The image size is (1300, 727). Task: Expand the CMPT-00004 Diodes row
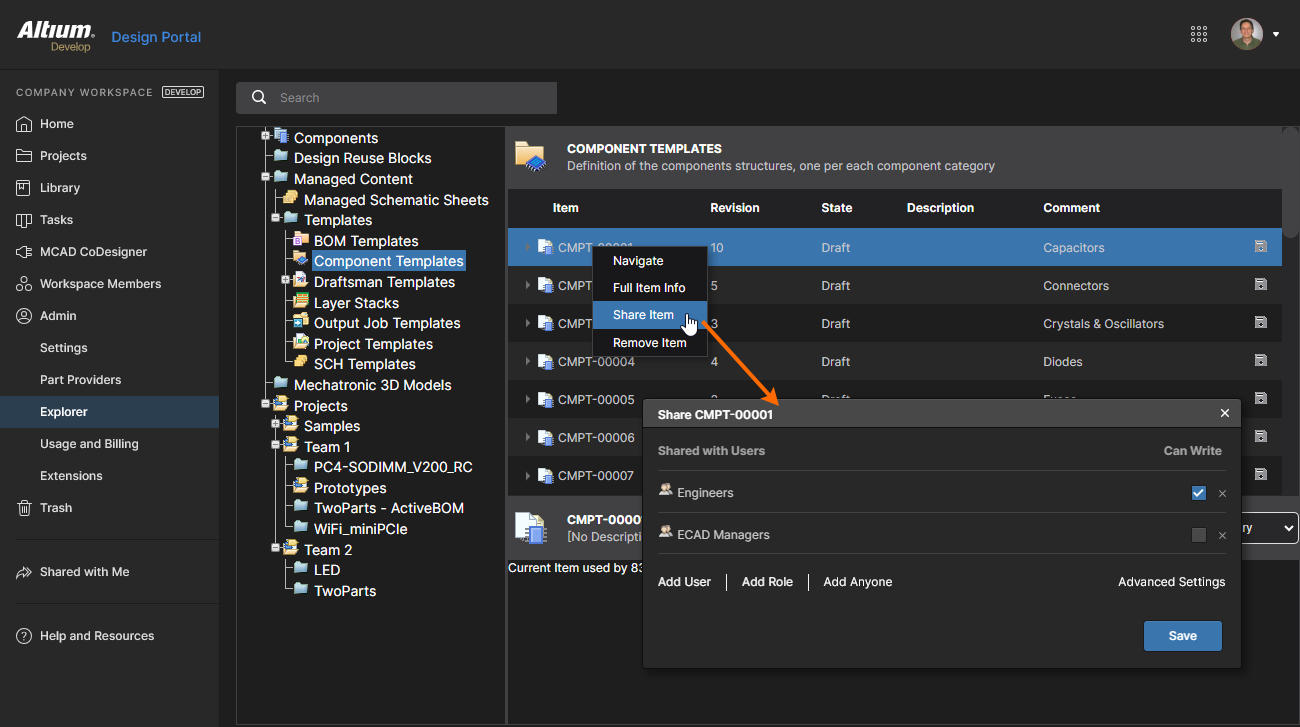[527, 362]
